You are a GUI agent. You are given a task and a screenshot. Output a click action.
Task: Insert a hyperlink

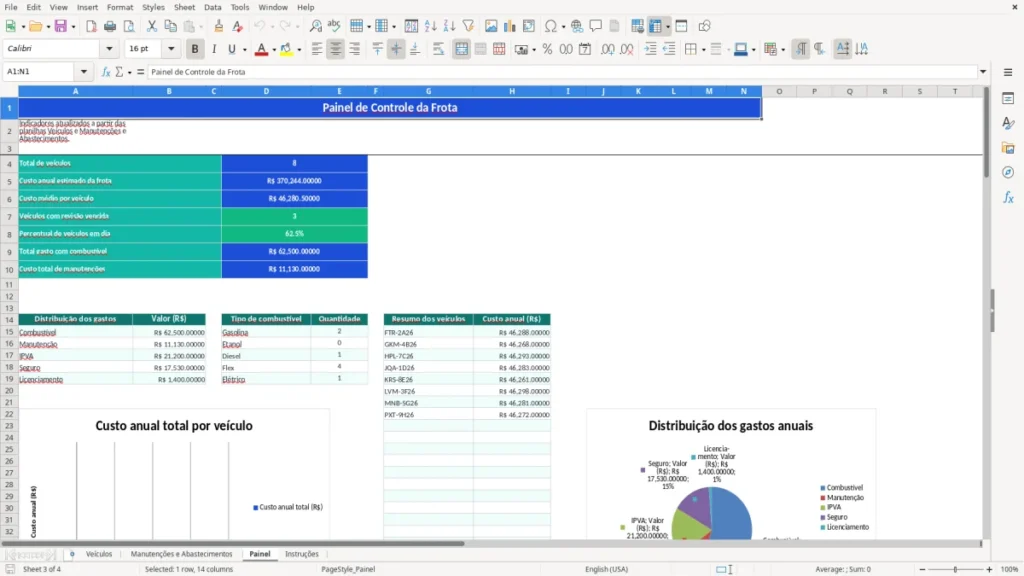click(x=577, y=26)
